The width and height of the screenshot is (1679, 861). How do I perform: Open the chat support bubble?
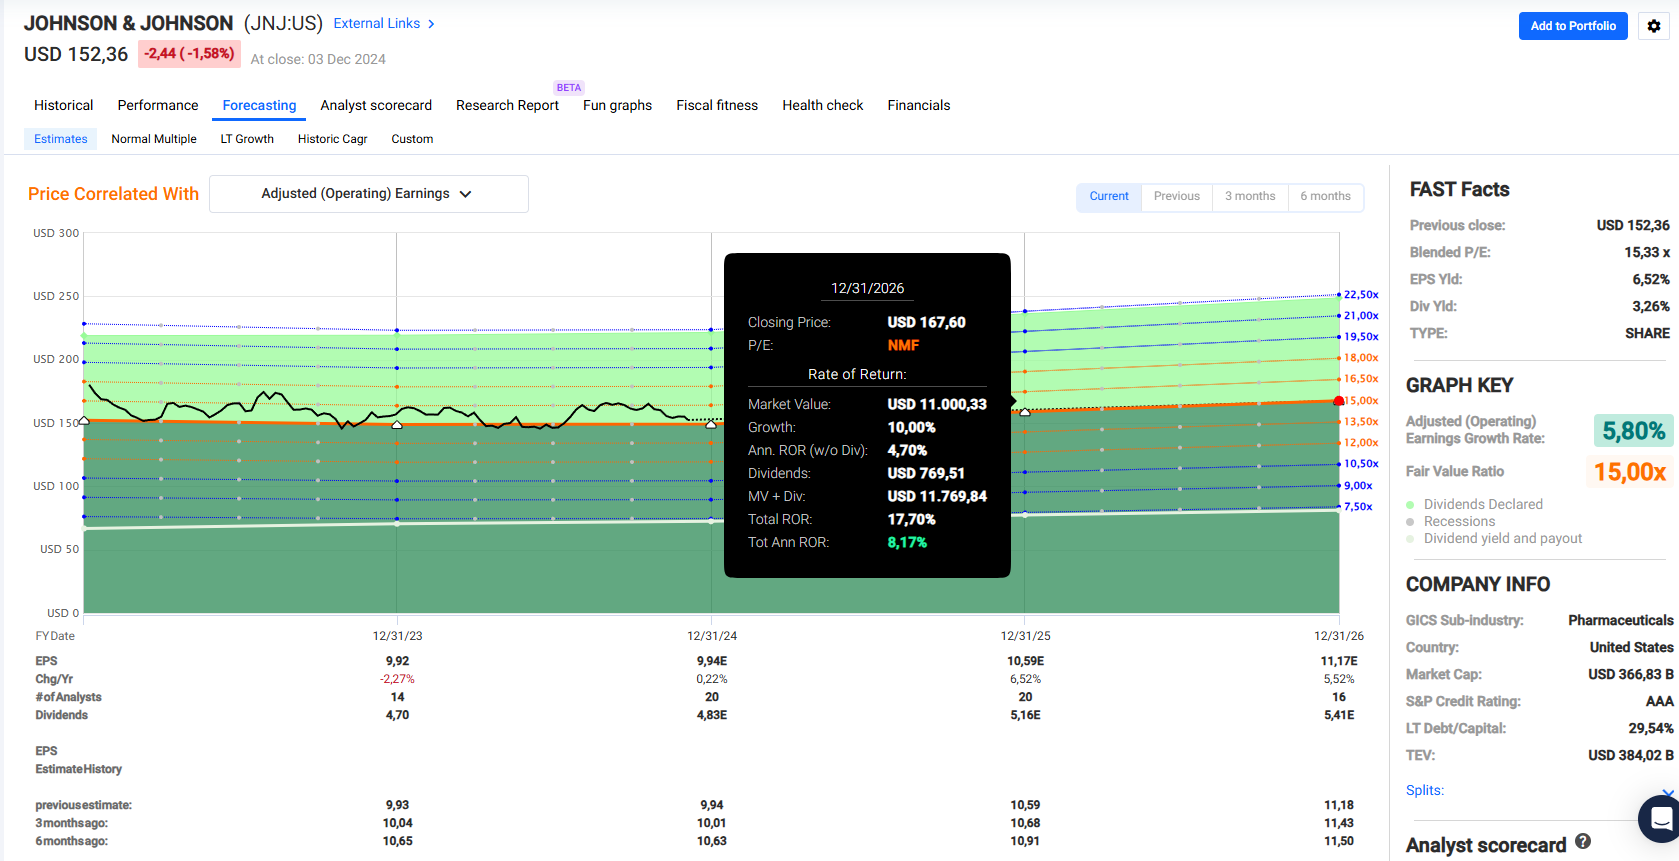pyautogui.click(x=1660, y=819)
